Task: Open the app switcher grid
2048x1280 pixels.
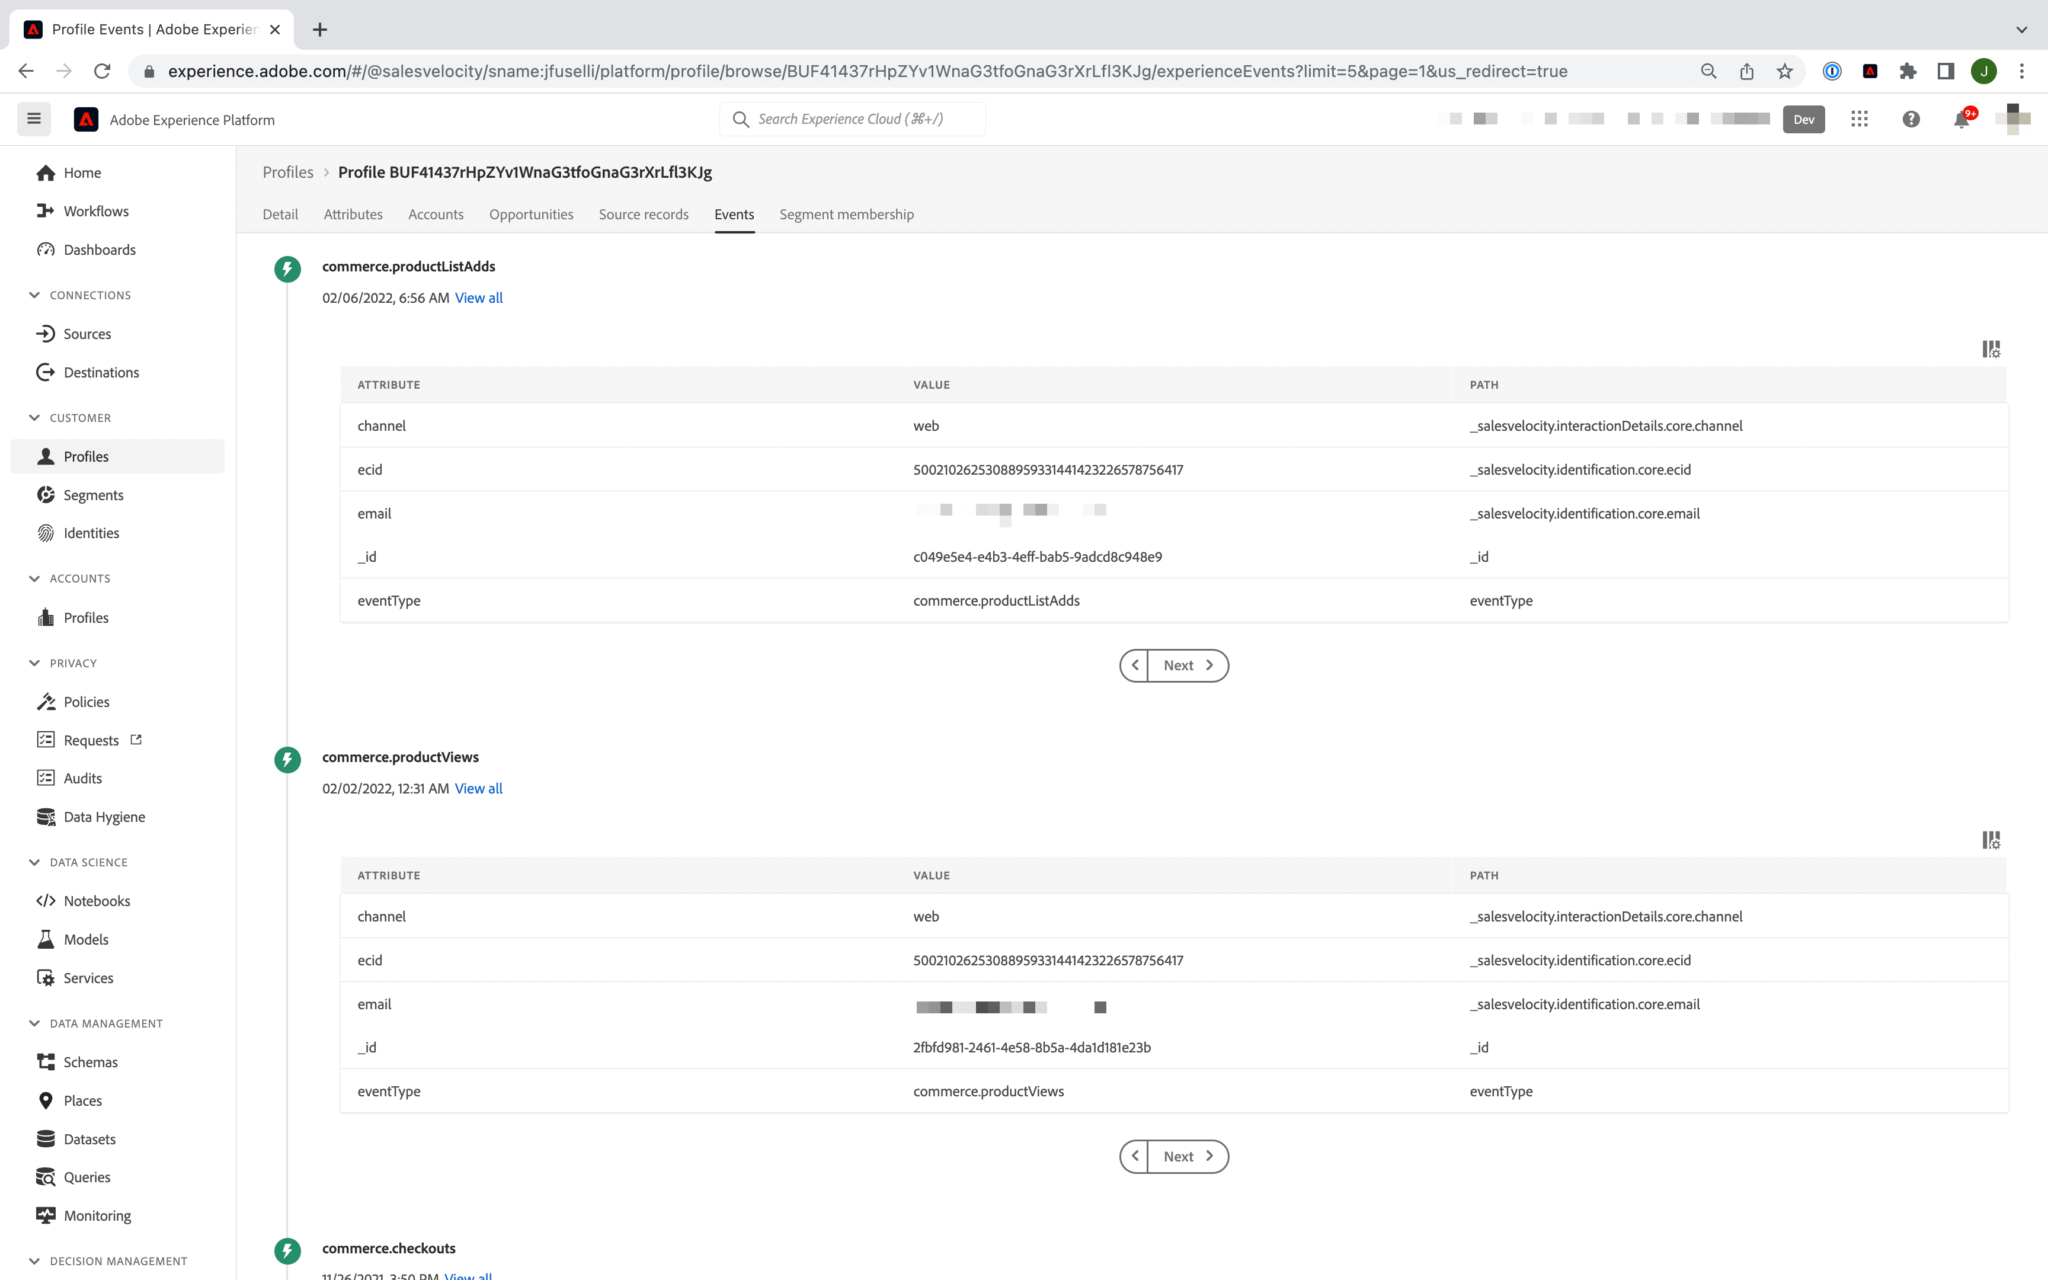Action: (x=1860, y=119)
